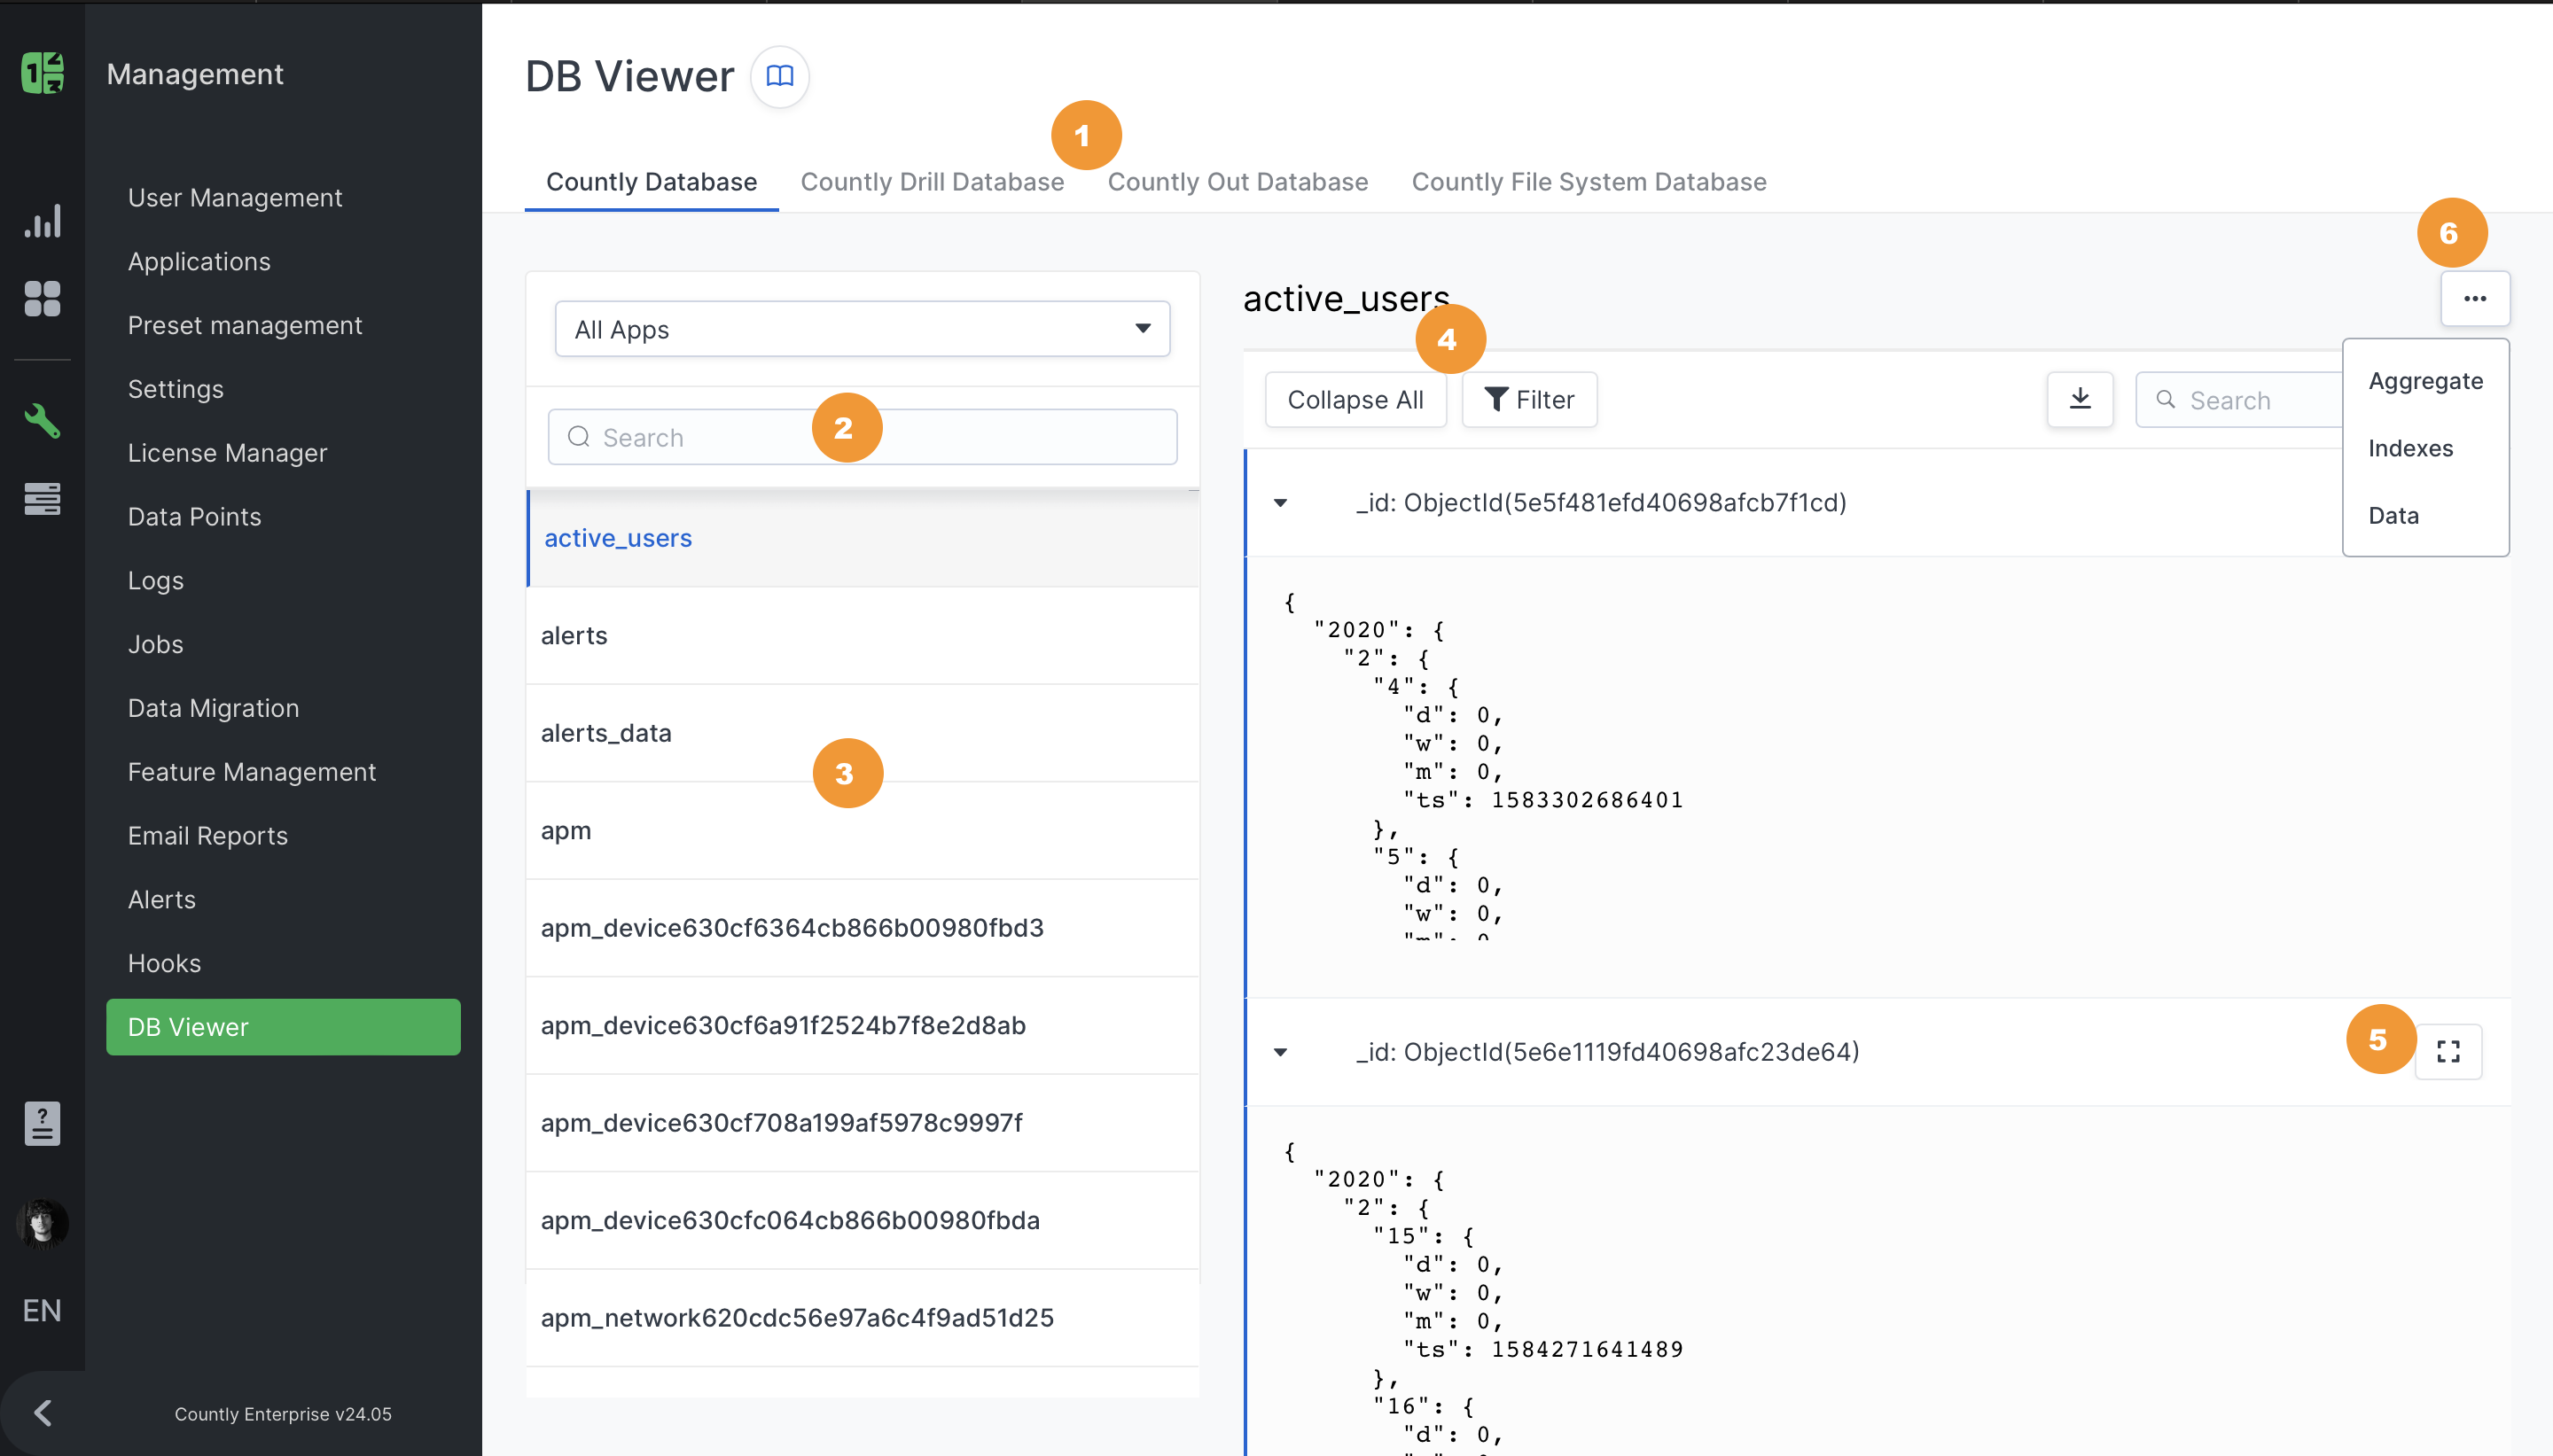Select the active_users collection
Screen dimensions: 2553x1456
click(862, 538)
